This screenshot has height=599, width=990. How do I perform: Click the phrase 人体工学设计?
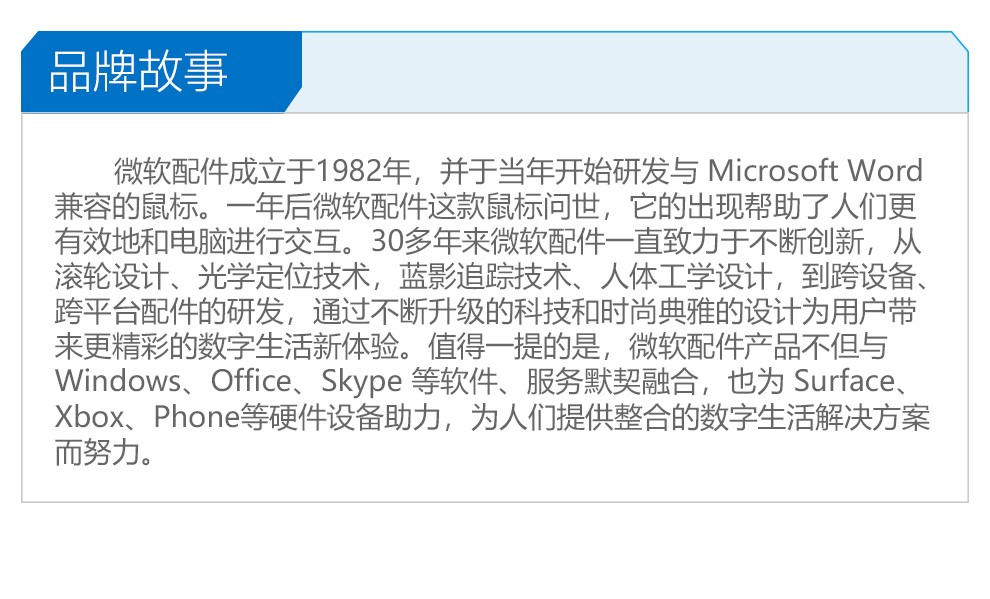point(686,276)
